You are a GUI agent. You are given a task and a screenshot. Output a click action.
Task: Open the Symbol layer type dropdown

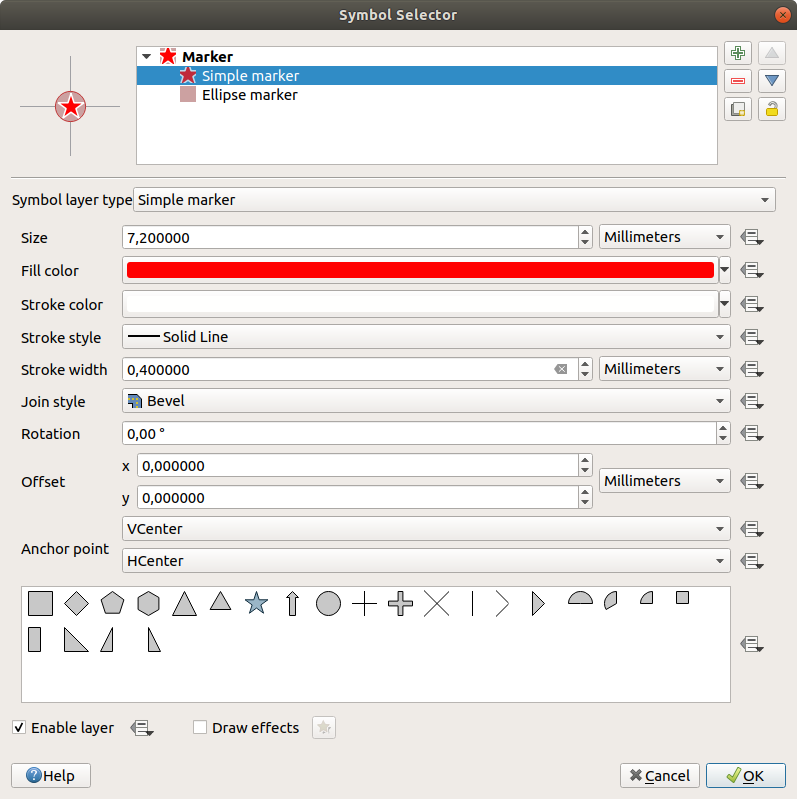tap(454, 200)
